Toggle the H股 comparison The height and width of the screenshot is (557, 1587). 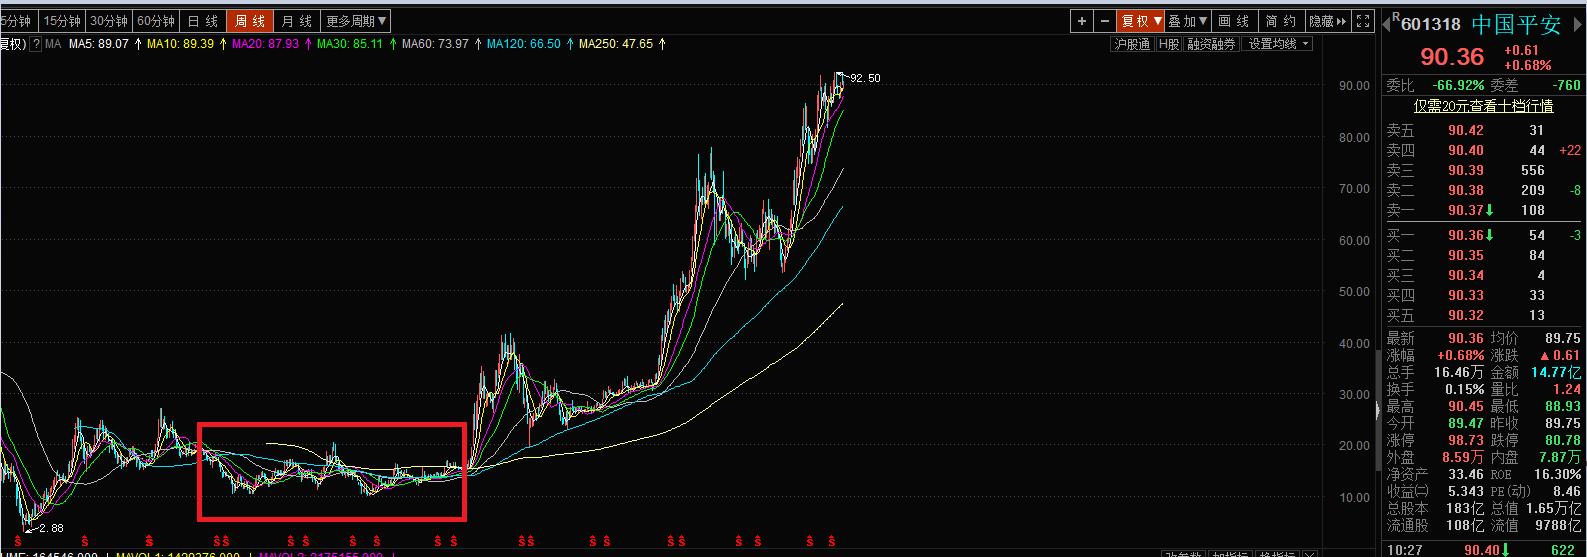1169,44
